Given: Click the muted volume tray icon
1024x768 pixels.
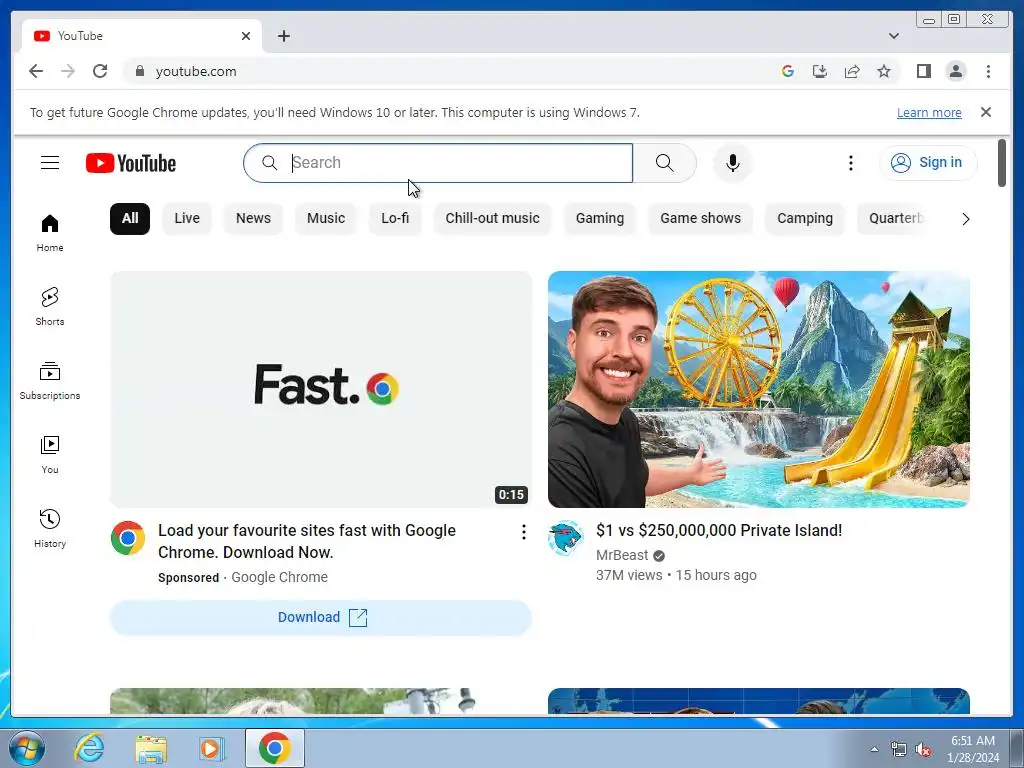Looking at the screenshot, I should 923,750.
